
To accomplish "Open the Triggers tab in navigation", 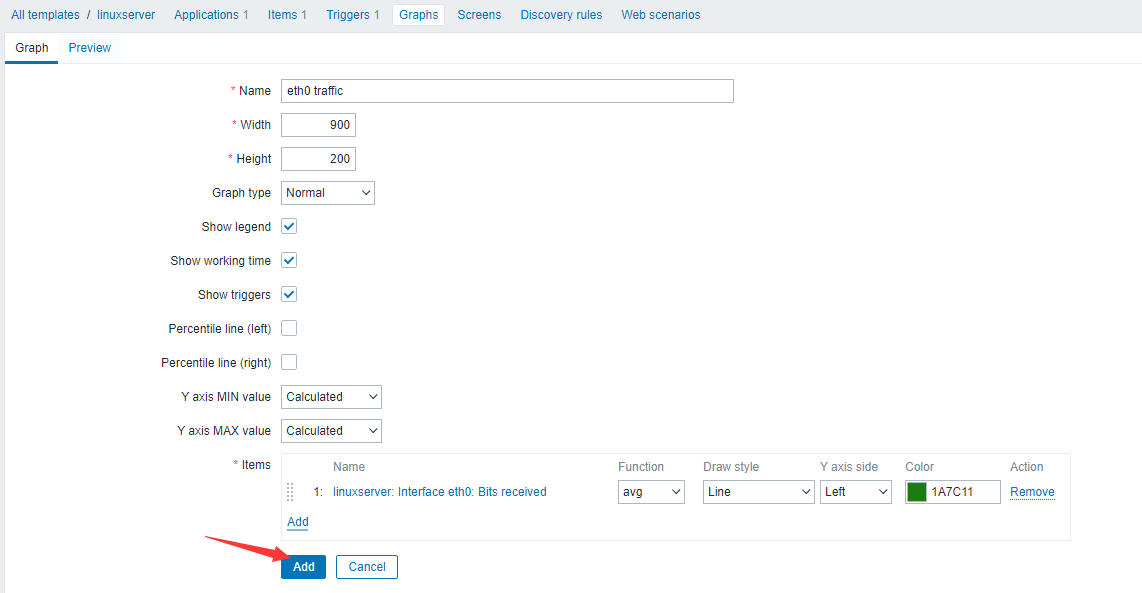I will click(352, 15).
